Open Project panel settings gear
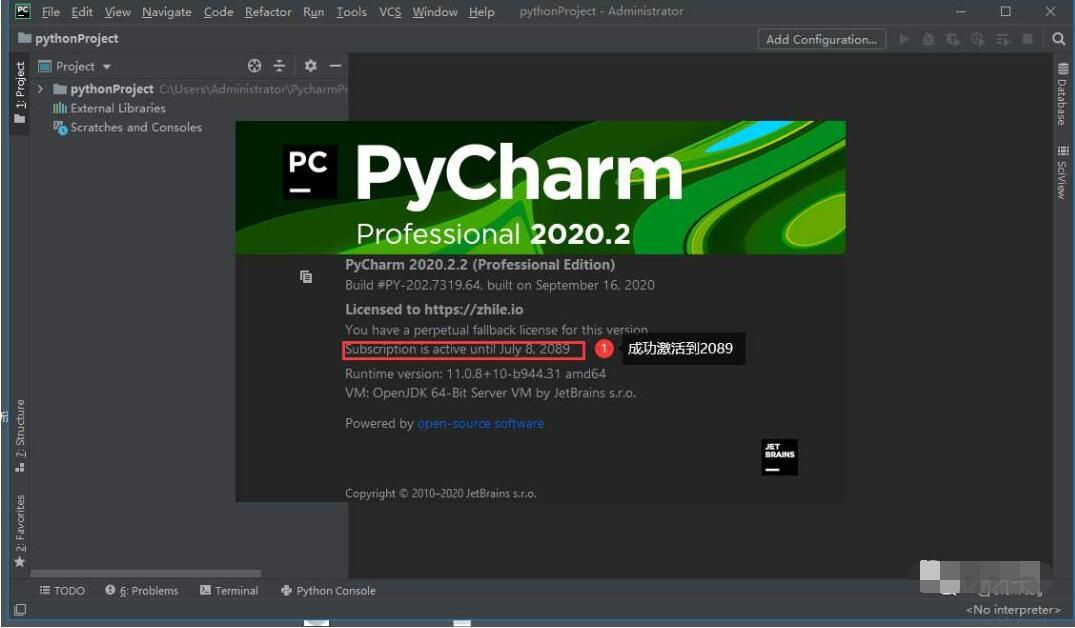Image resolution: width=1075 pixels, height=628 pixels. coord(311,66)
